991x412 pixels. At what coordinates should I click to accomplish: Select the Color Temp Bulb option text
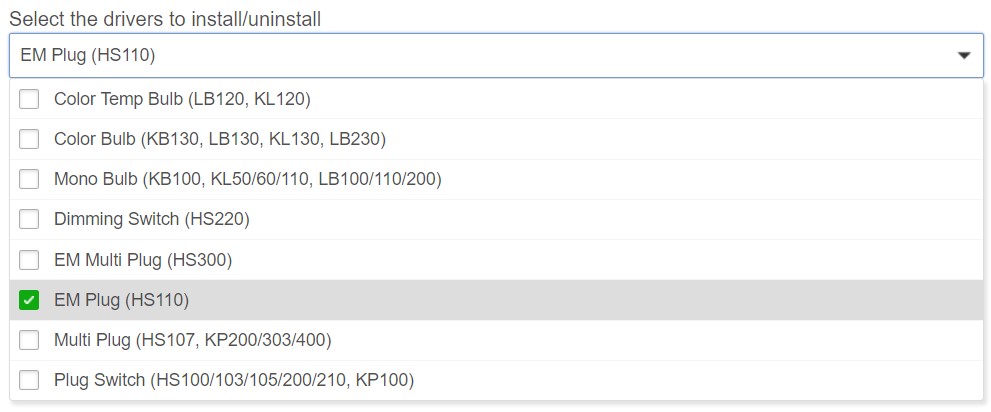click(182, 99)
